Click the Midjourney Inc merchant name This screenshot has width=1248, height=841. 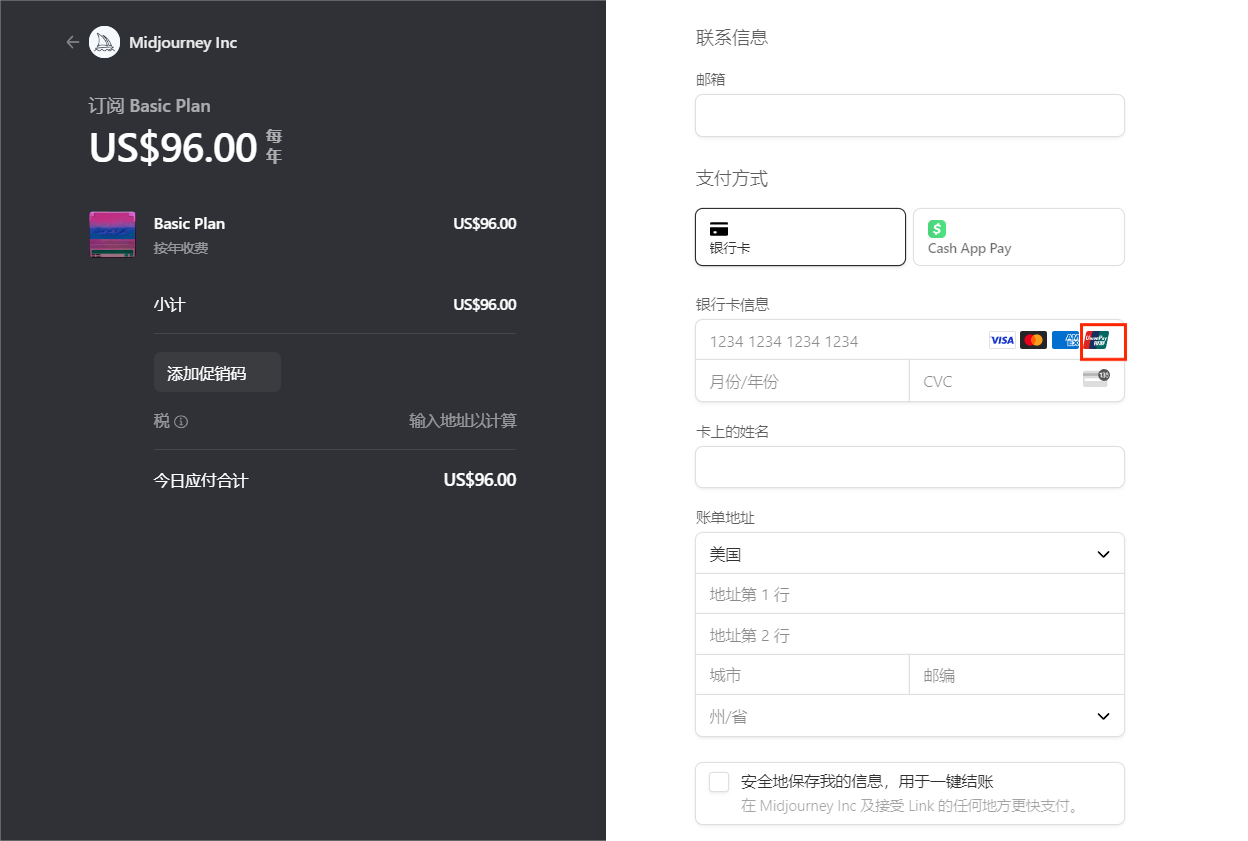point(183,42)
